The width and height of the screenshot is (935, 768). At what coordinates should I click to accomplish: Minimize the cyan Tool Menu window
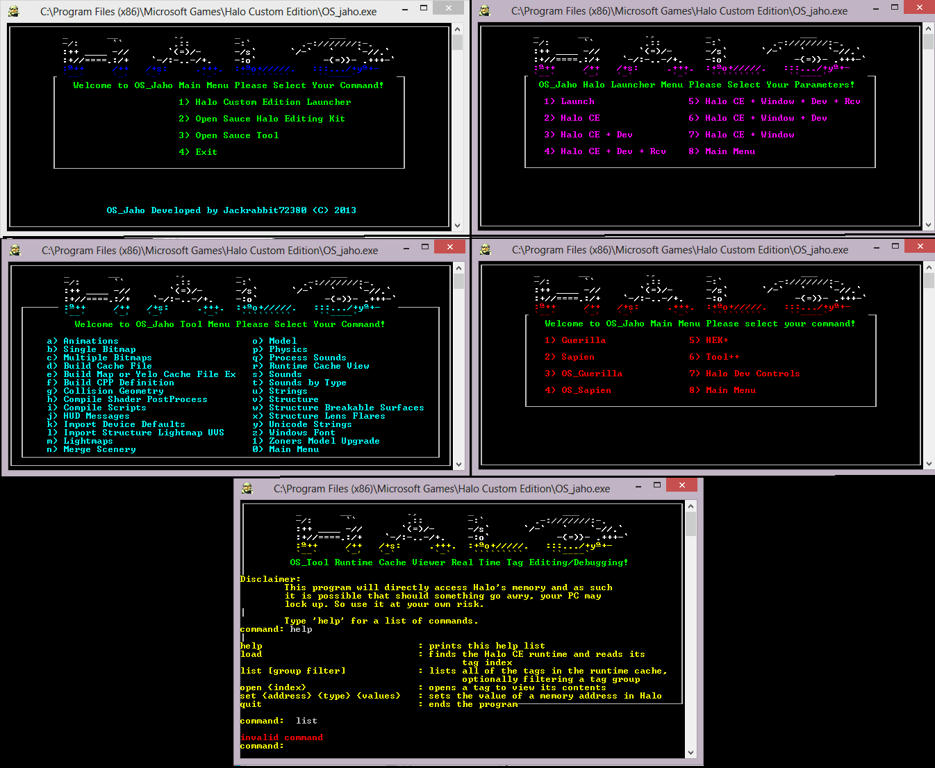pyautogui.click(x=407, y=247)
